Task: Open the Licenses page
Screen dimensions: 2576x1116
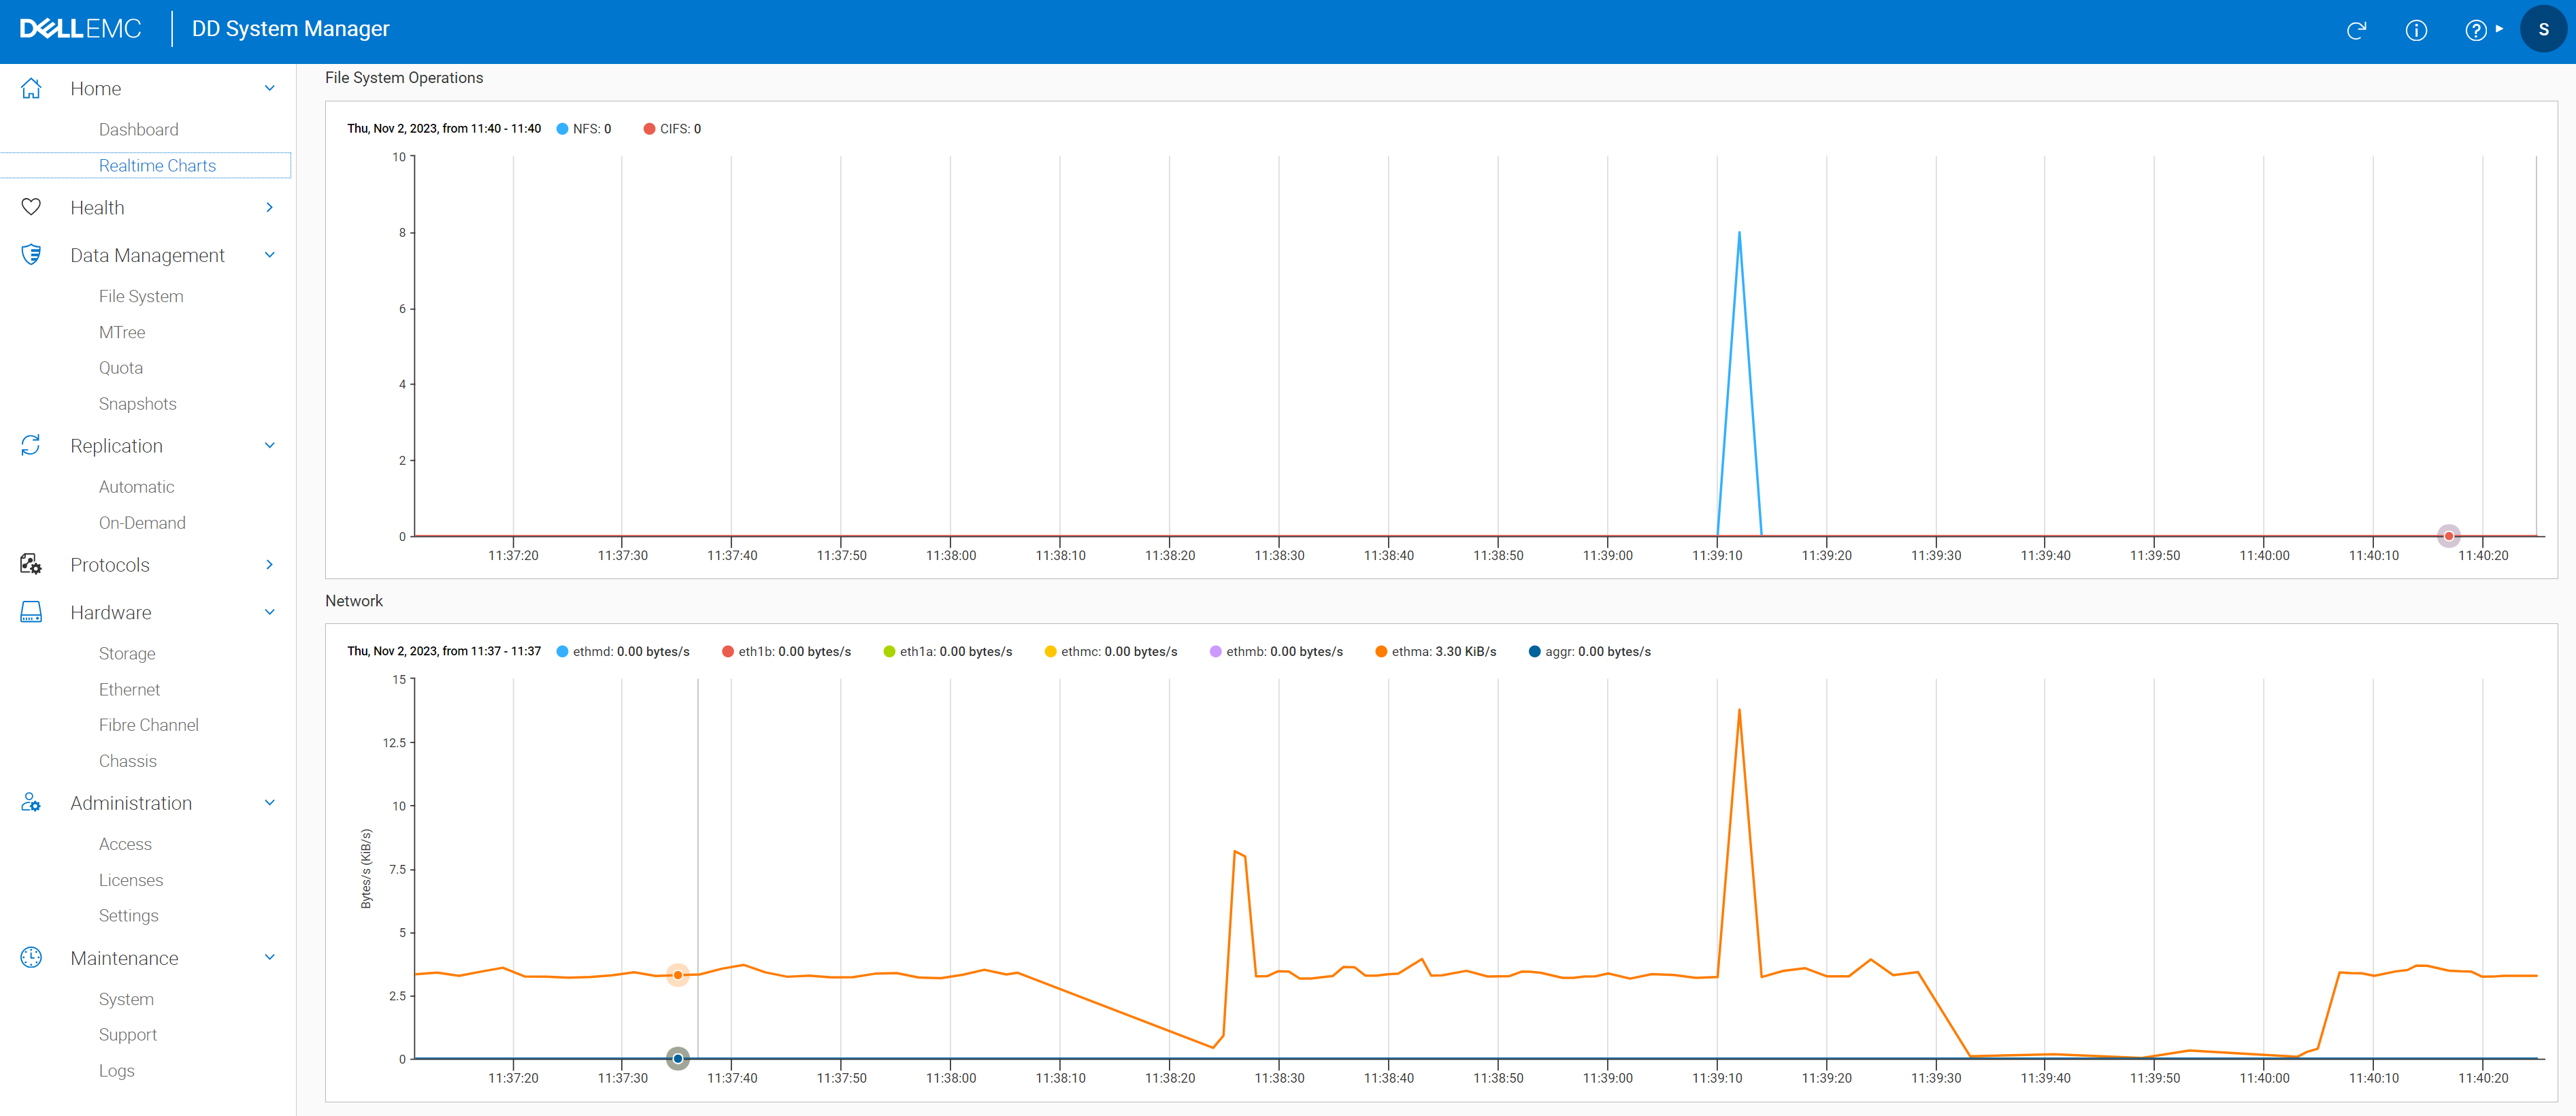Action: click(x=131, y=879)
